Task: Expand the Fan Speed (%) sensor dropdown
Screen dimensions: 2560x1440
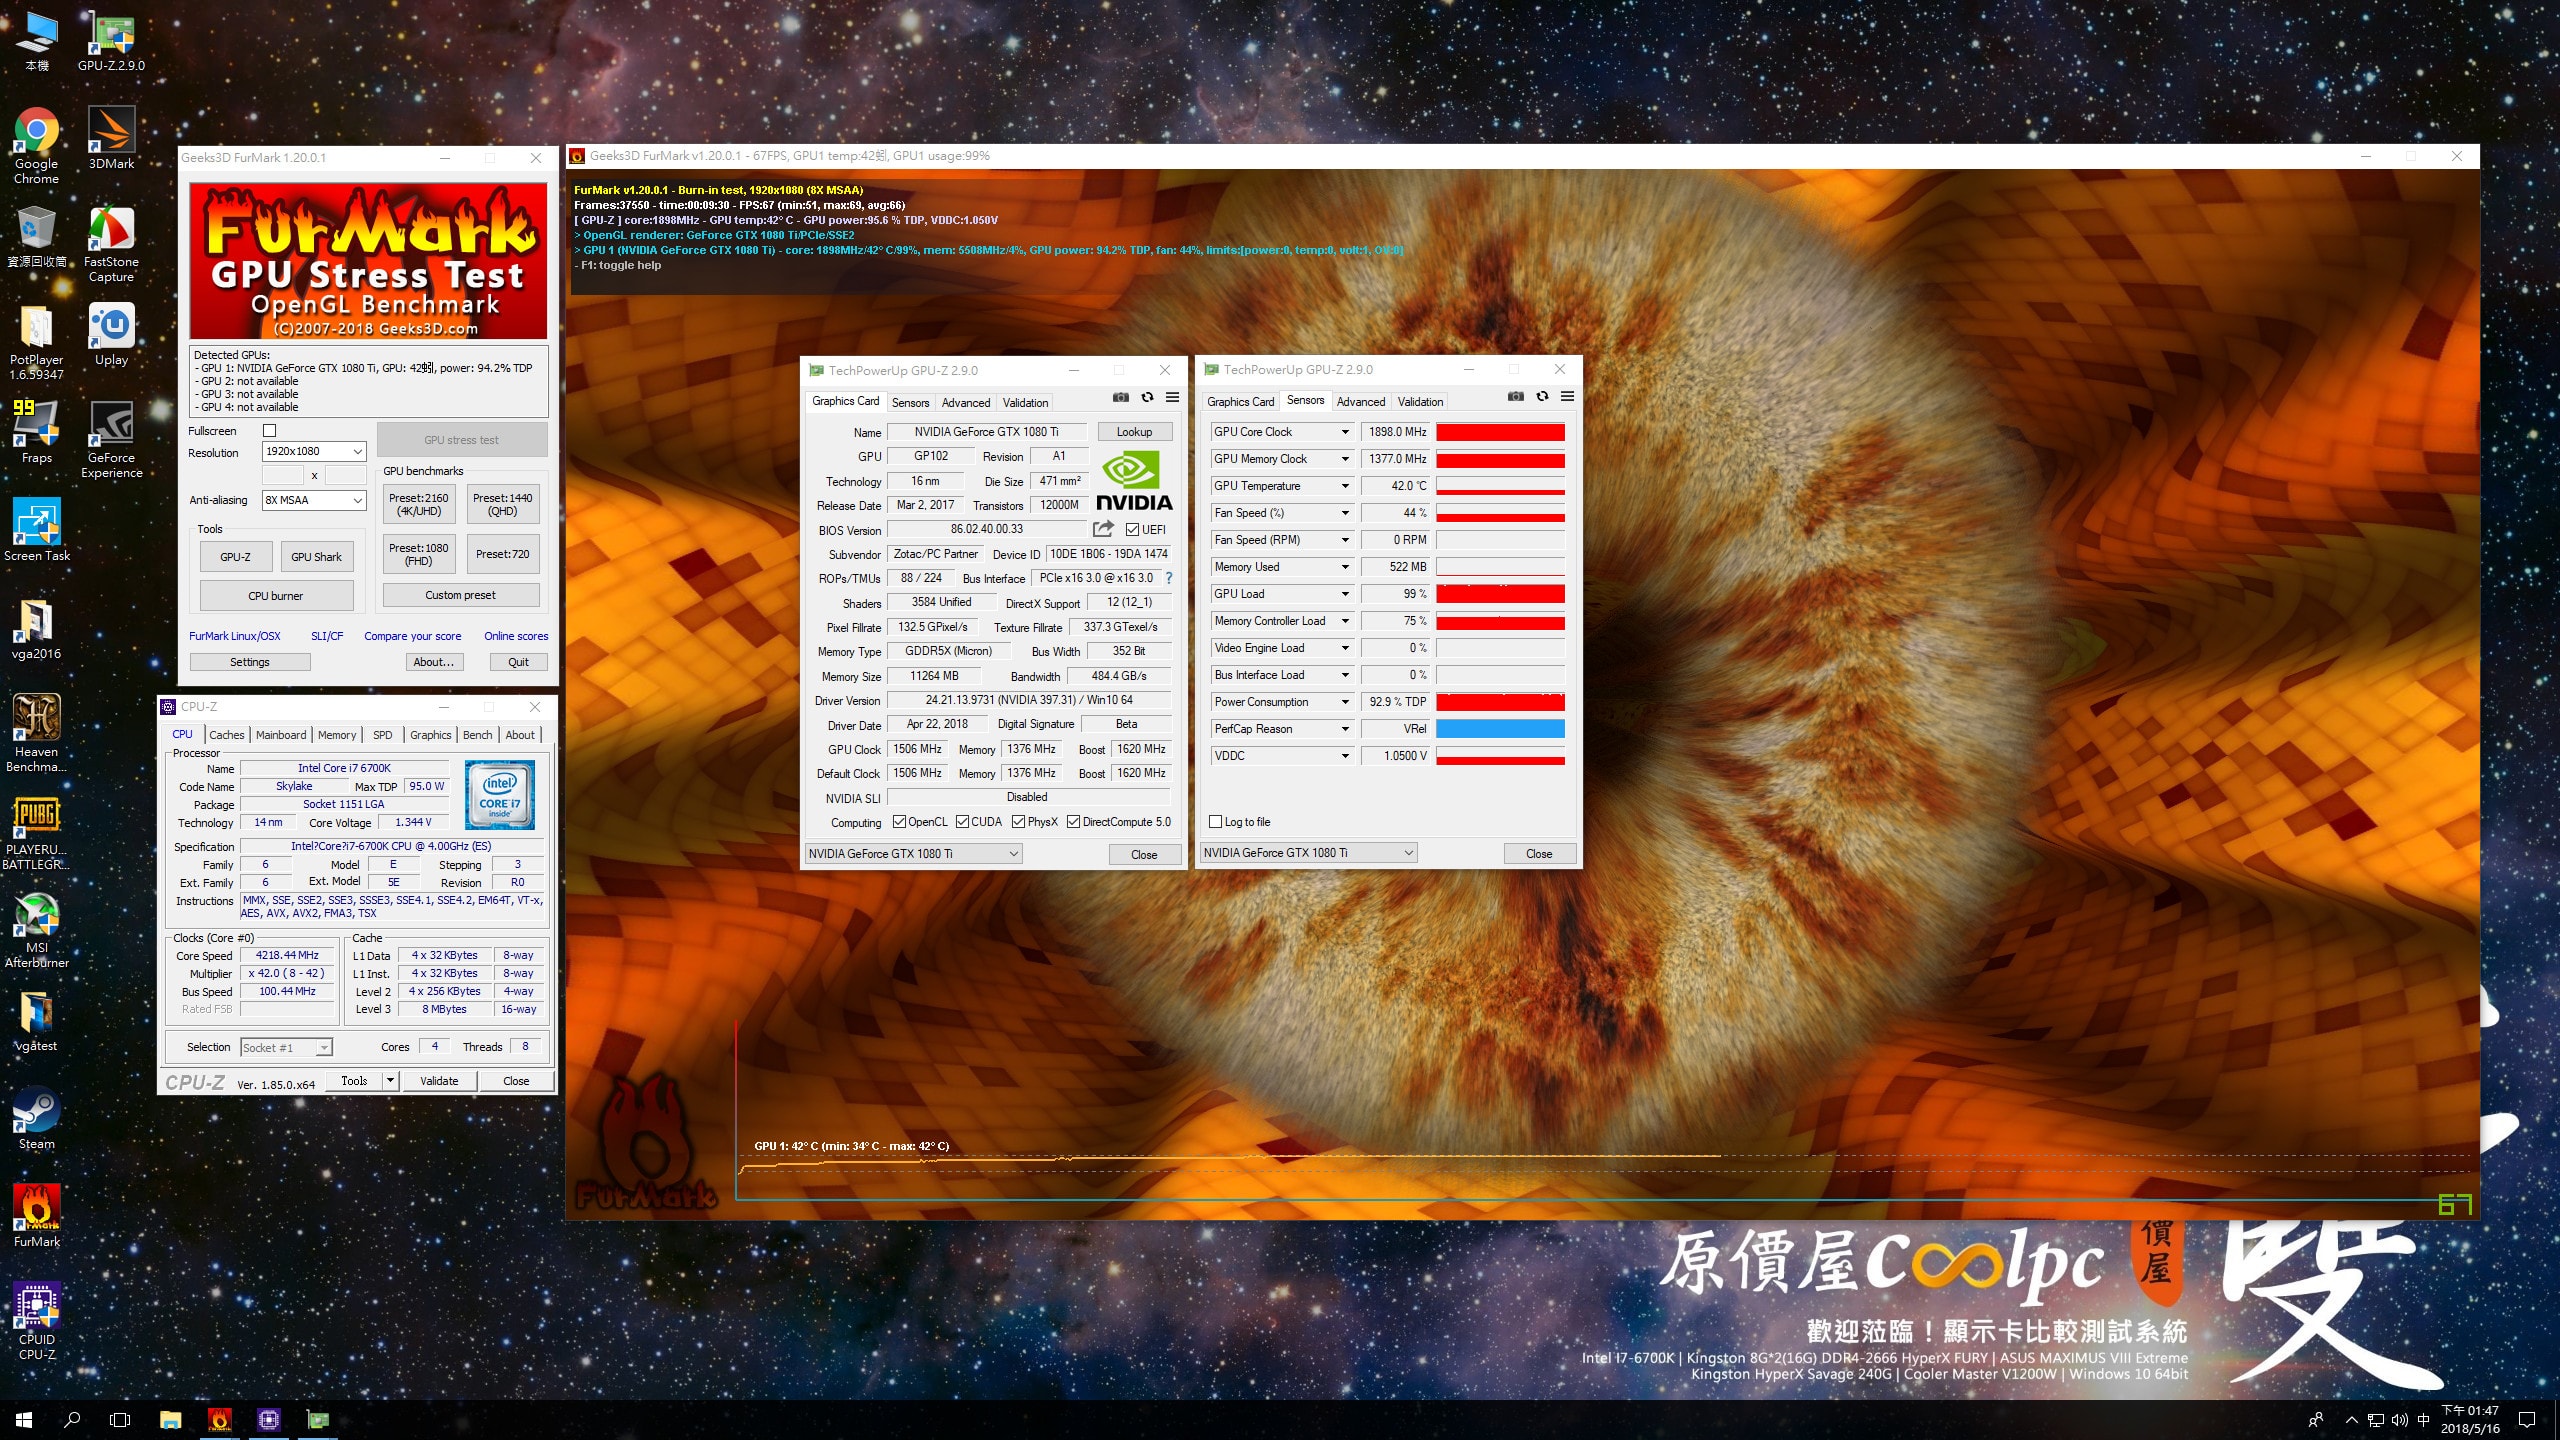Action: click(x=1345, y=513)
